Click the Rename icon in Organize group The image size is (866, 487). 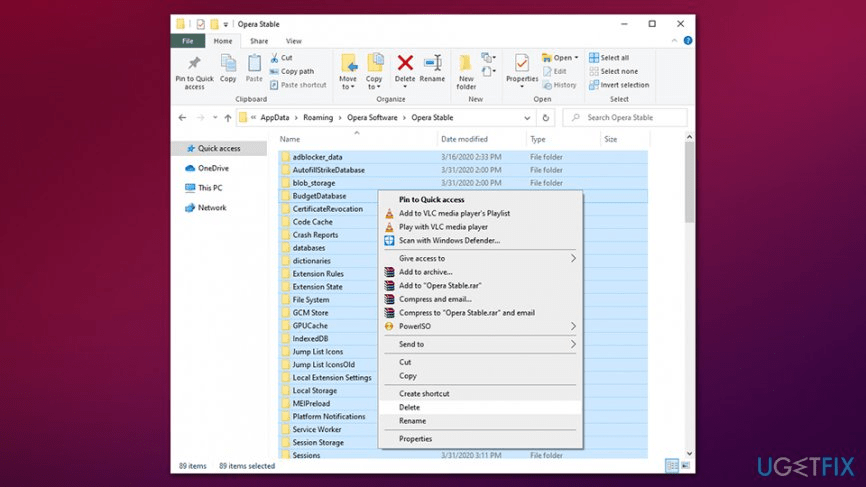432,68
